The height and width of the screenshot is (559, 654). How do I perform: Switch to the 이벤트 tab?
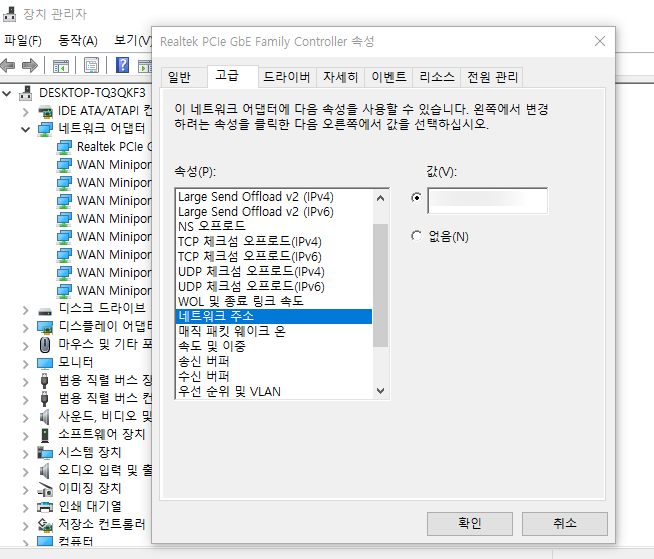pos(389,77)
